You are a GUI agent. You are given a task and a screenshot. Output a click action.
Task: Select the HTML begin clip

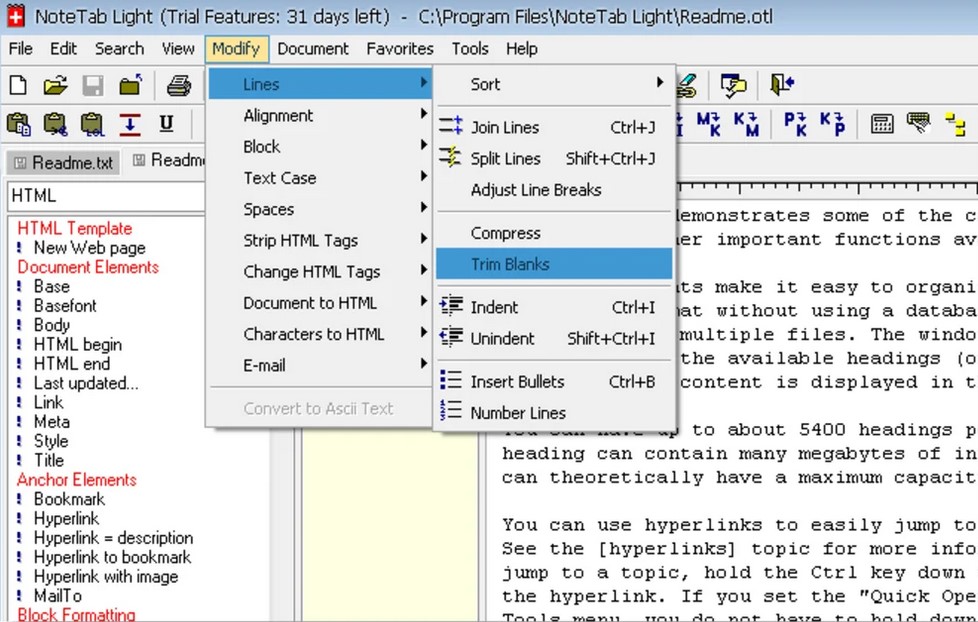tap(77, 344)
